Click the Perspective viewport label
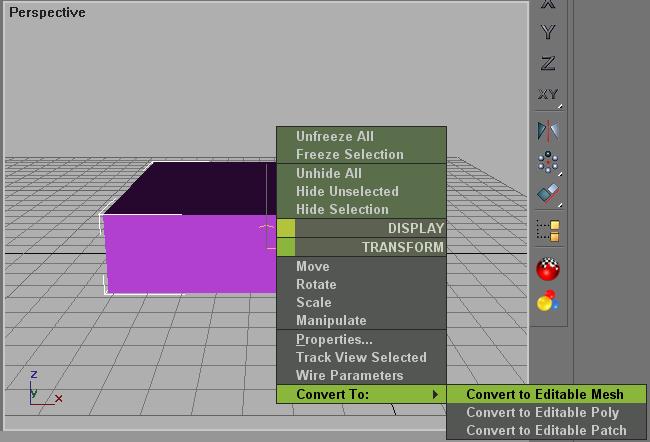This screenshot has width=650, height=442. [47, 12]
